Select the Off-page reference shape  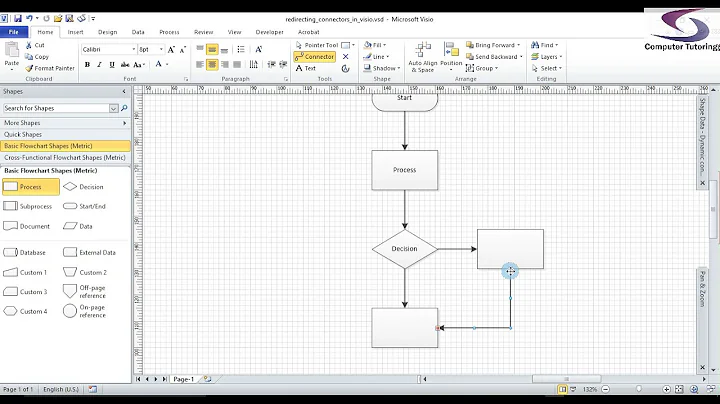[x=84, y=292]
